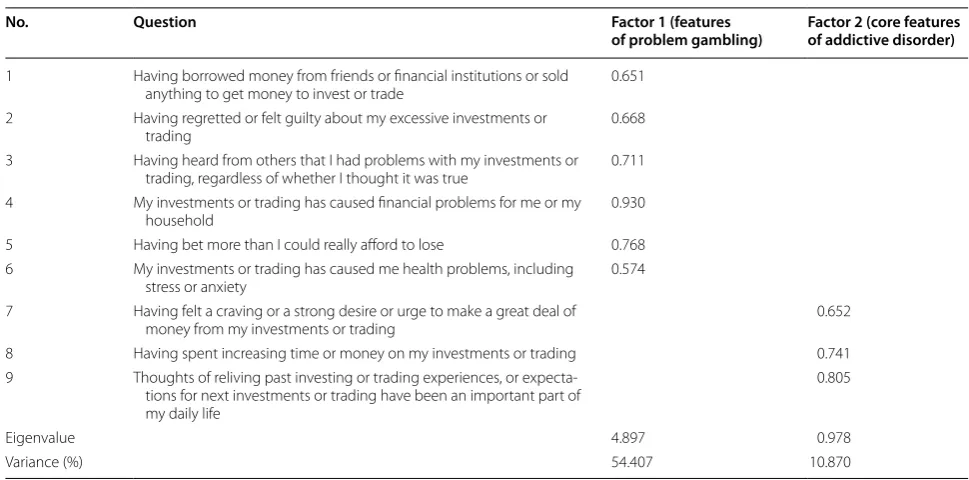The width and height of the screenshot is (969, 480).
Task: Click loading value 0.574 for question 6
Action: tap(628, 269)
